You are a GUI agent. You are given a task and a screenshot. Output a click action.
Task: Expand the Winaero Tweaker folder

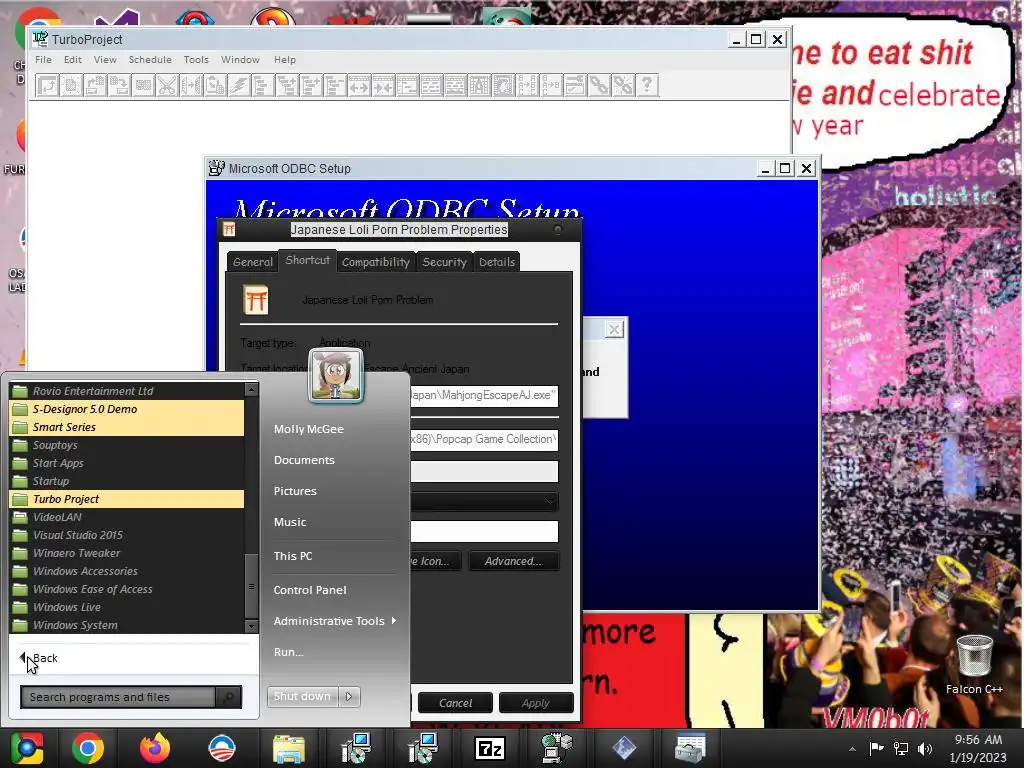point(127,553)
